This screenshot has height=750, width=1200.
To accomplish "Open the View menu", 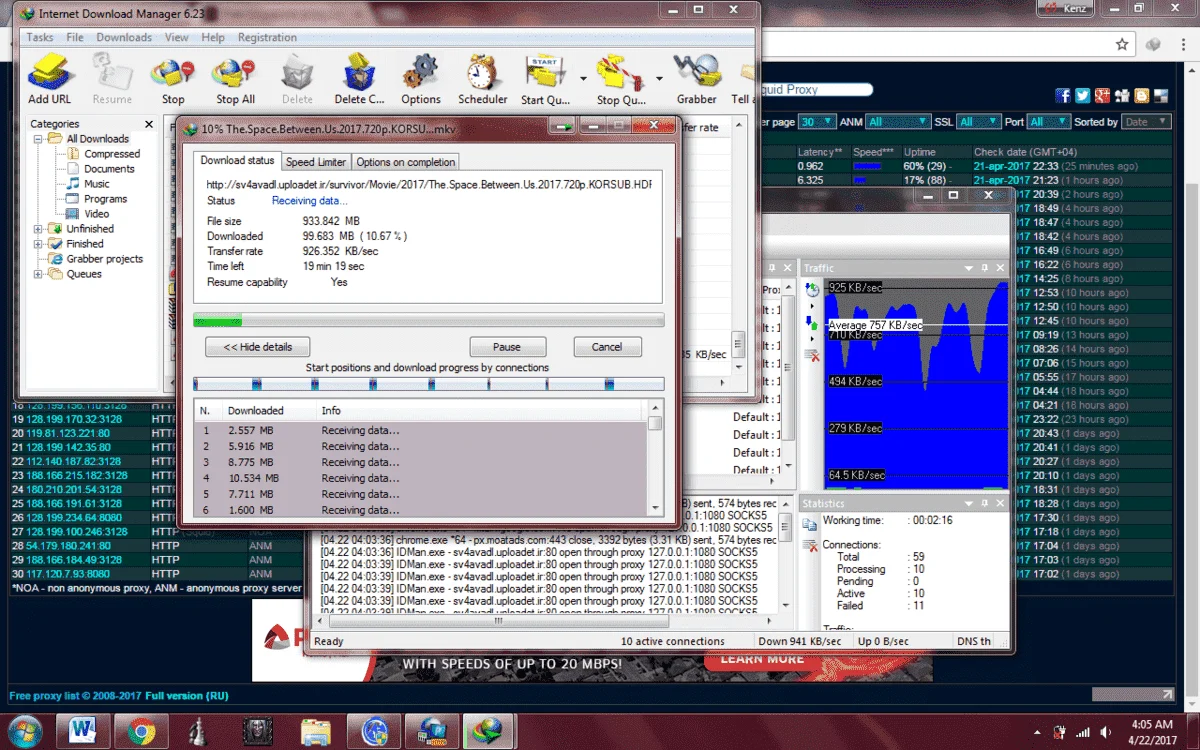I will 177,37.
